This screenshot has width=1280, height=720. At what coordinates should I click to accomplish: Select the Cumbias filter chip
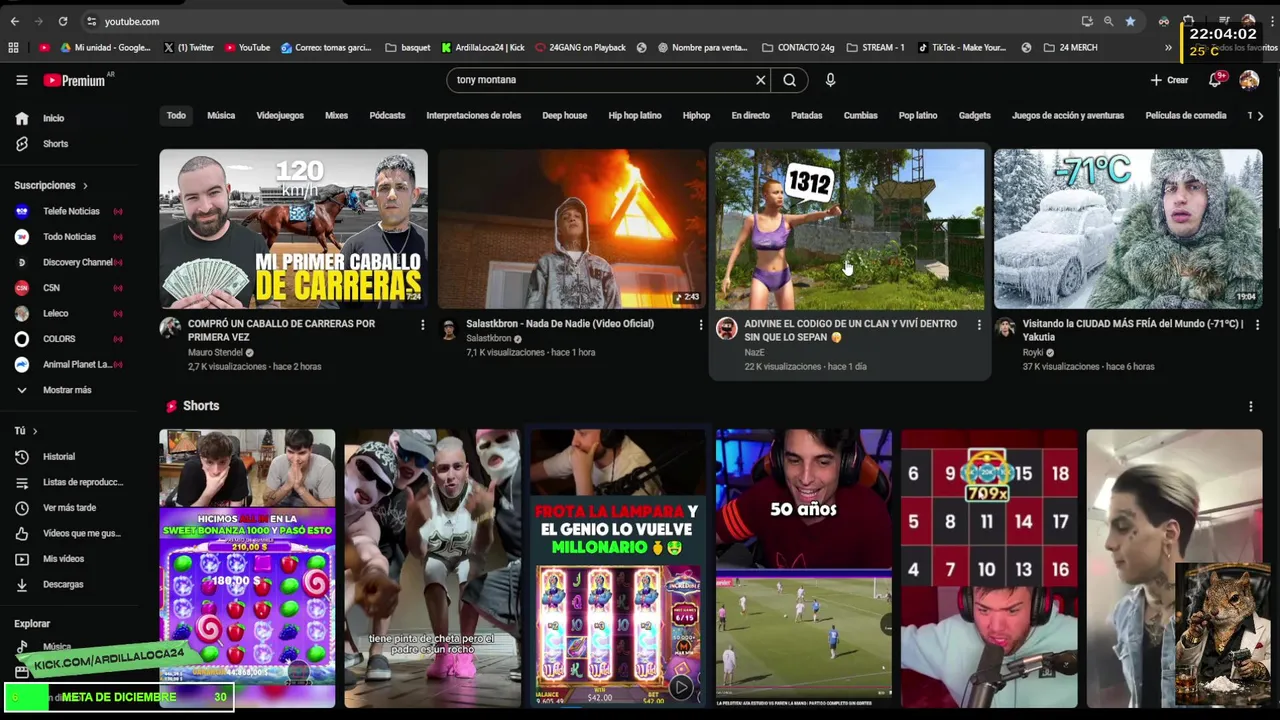click(860, 116)
